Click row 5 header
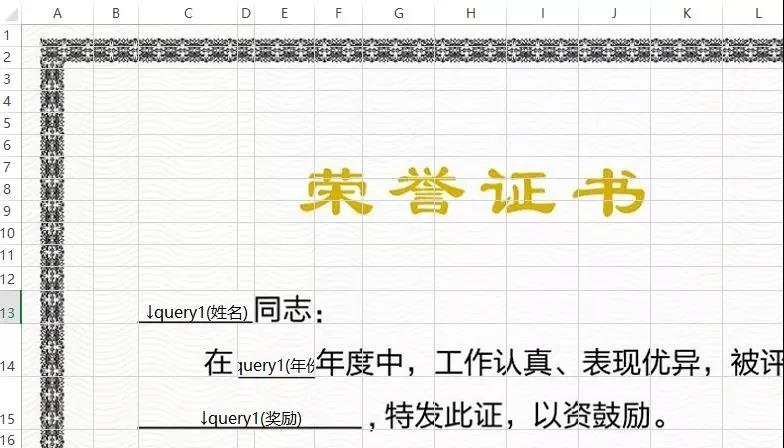 click(10, 123)
